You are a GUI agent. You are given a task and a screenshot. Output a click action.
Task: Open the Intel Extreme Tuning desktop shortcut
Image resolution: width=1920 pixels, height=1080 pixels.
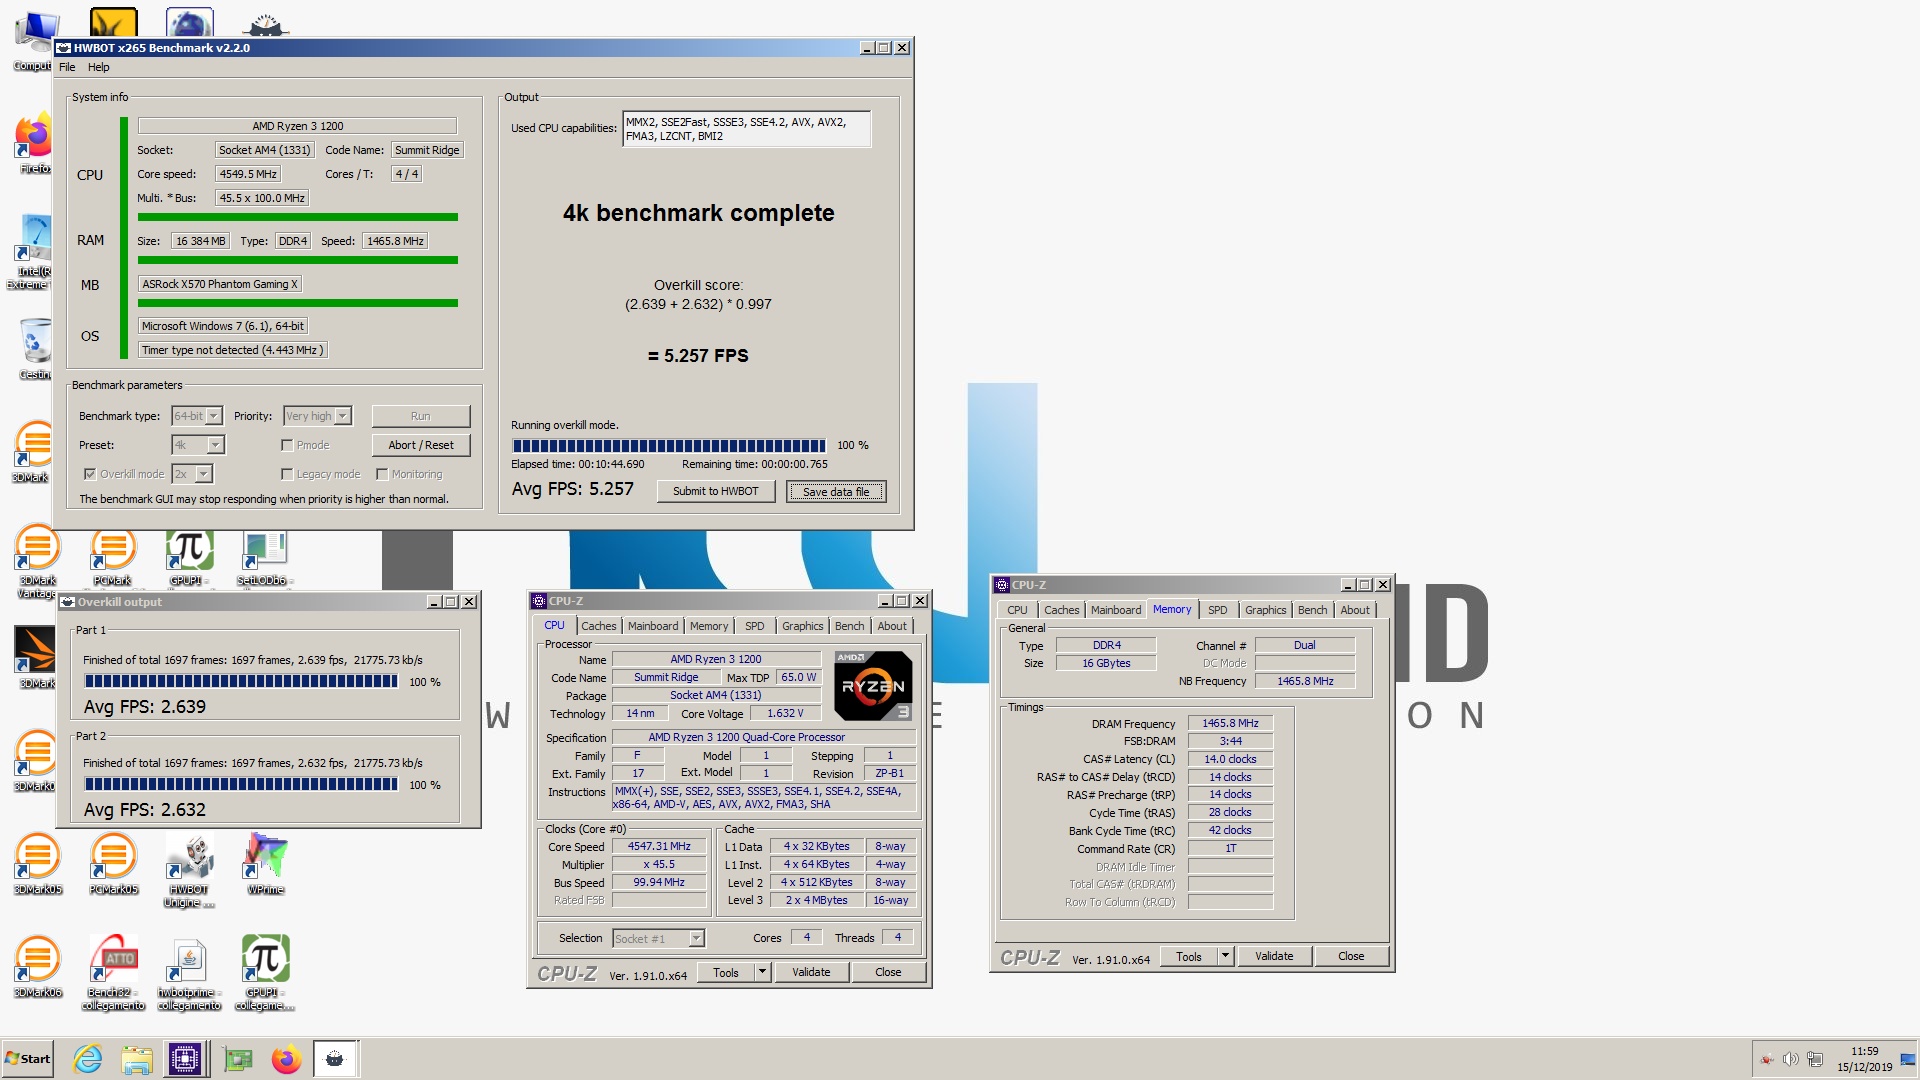(x=32, y=252)
